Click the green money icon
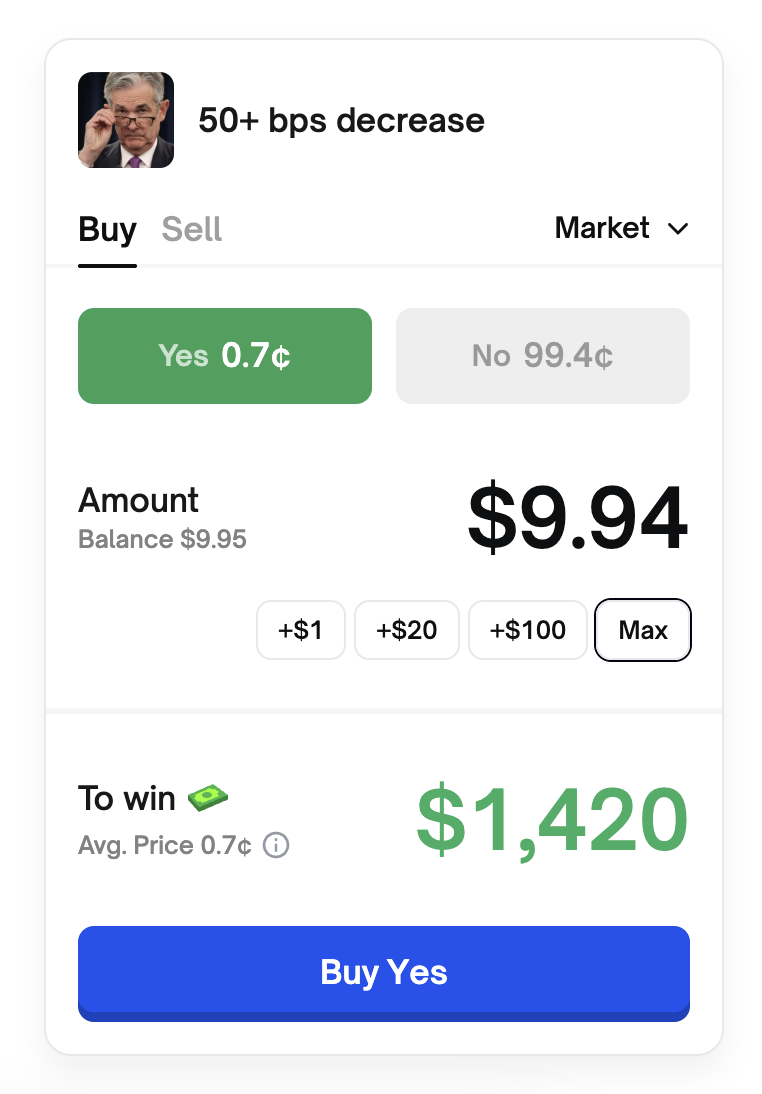The width and height of the screenshot is (762, 1094). (208, 797)
